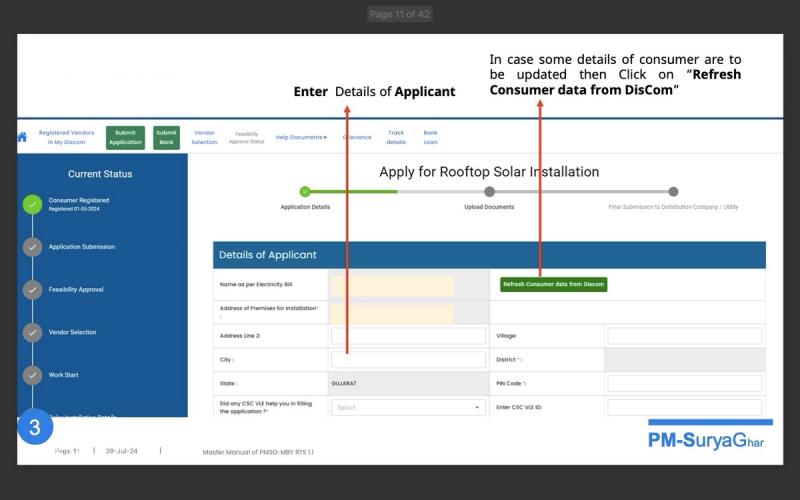The width and height of the screenshot is (800, 500).
Task: Click the Current Status heading
Action: point(100,174)
